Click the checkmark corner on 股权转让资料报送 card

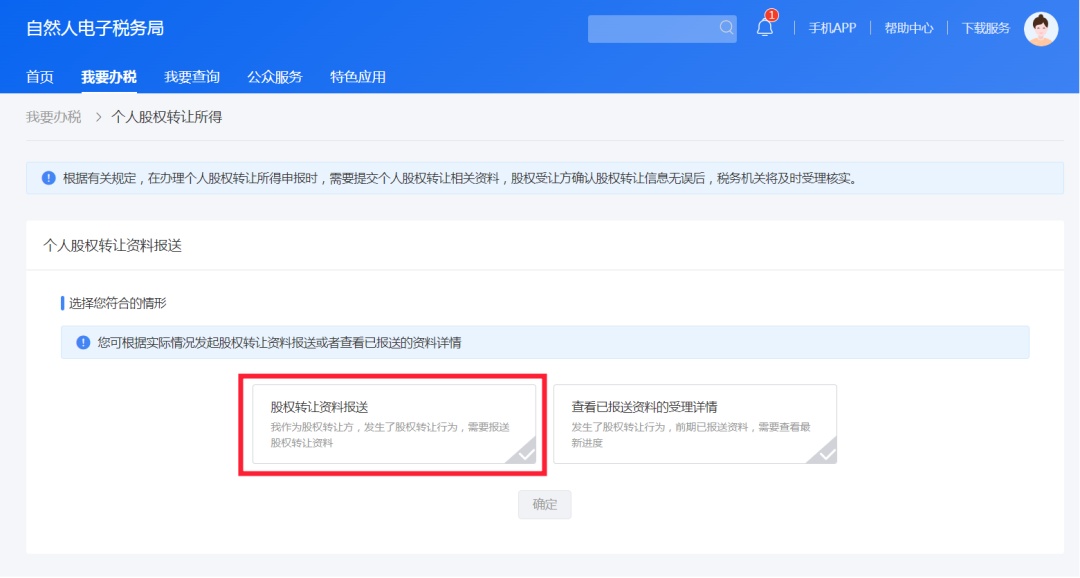pos(523,451)
